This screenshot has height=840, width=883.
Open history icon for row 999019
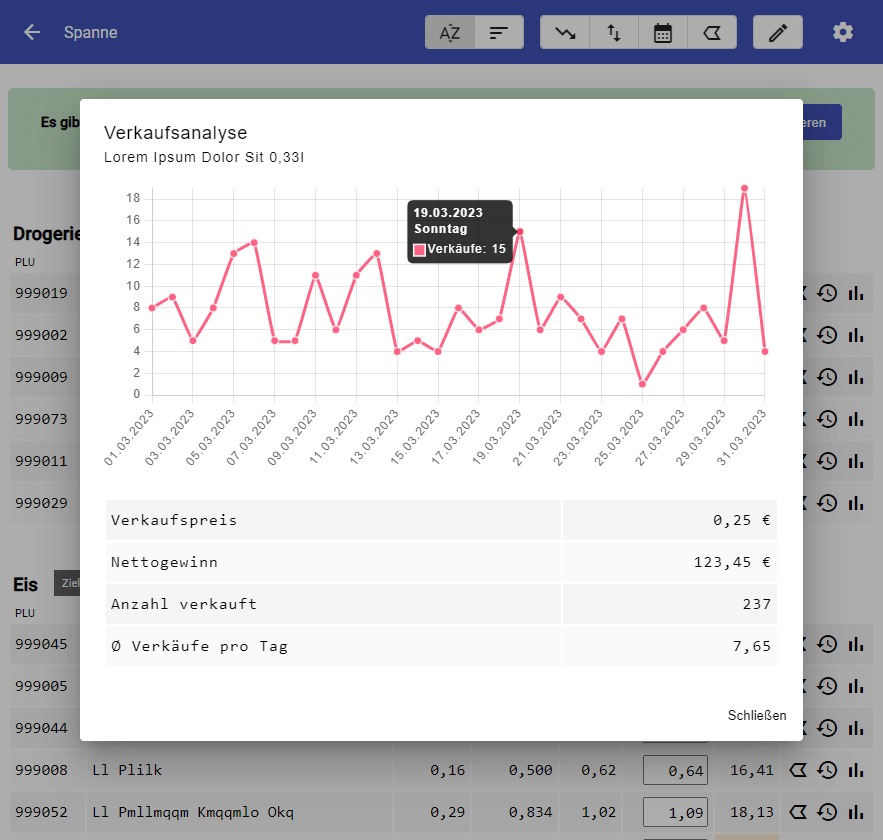click(827, 293)
